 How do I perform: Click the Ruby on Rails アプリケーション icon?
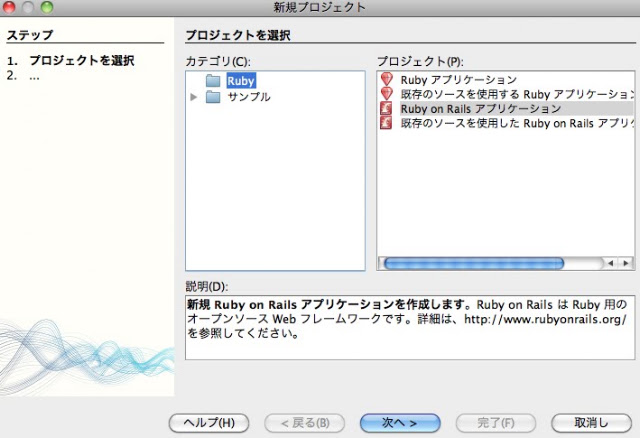[386, 109]
